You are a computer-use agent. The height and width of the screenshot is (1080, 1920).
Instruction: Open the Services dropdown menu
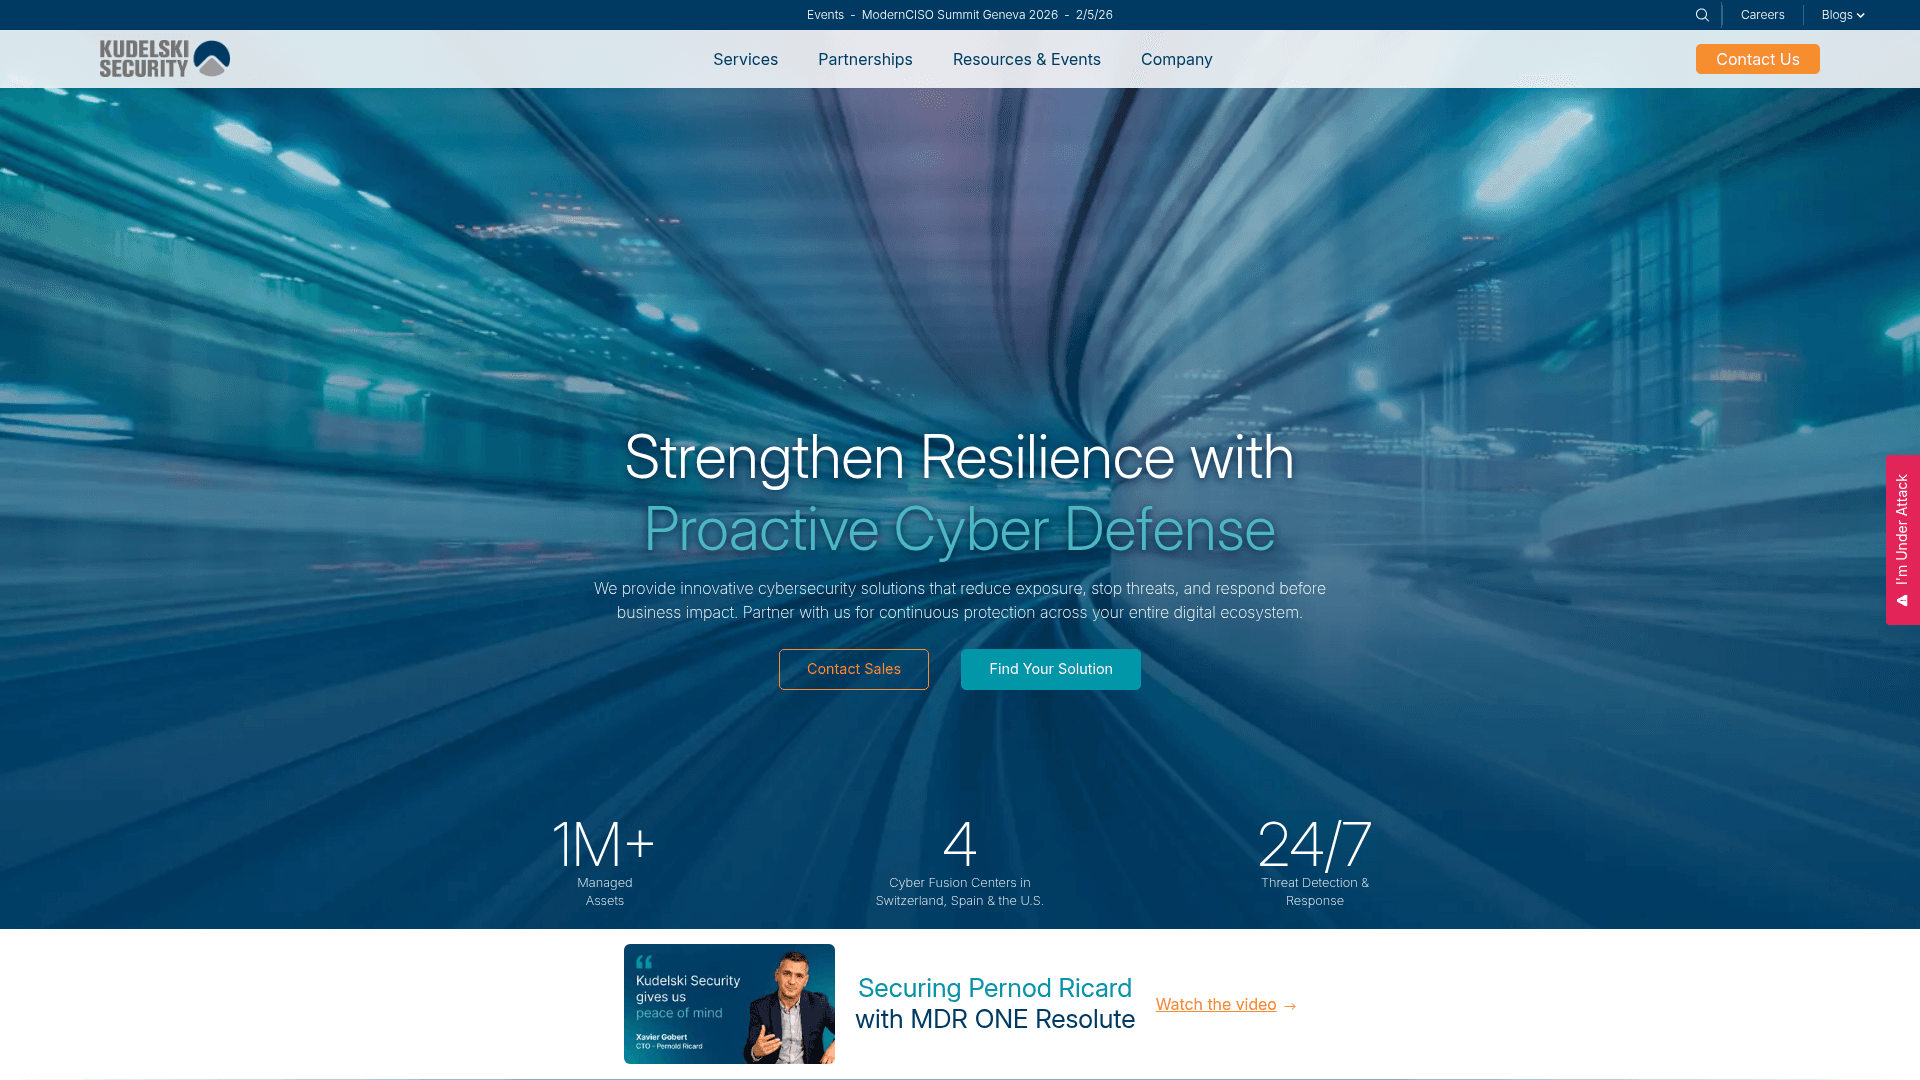coord(745,59)
